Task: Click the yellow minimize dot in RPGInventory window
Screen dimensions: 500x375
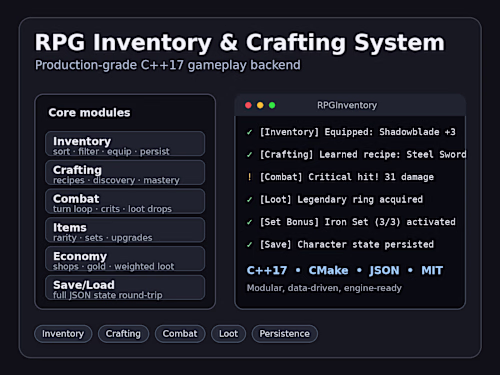Action: pos(260,105)
